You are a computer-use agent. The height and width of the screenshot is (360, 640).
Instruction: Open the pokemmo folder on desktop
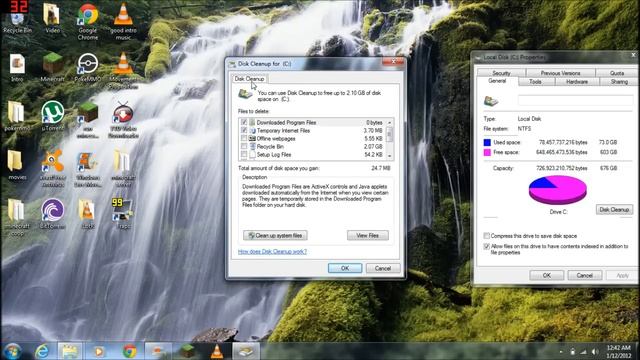coord(17,116)
